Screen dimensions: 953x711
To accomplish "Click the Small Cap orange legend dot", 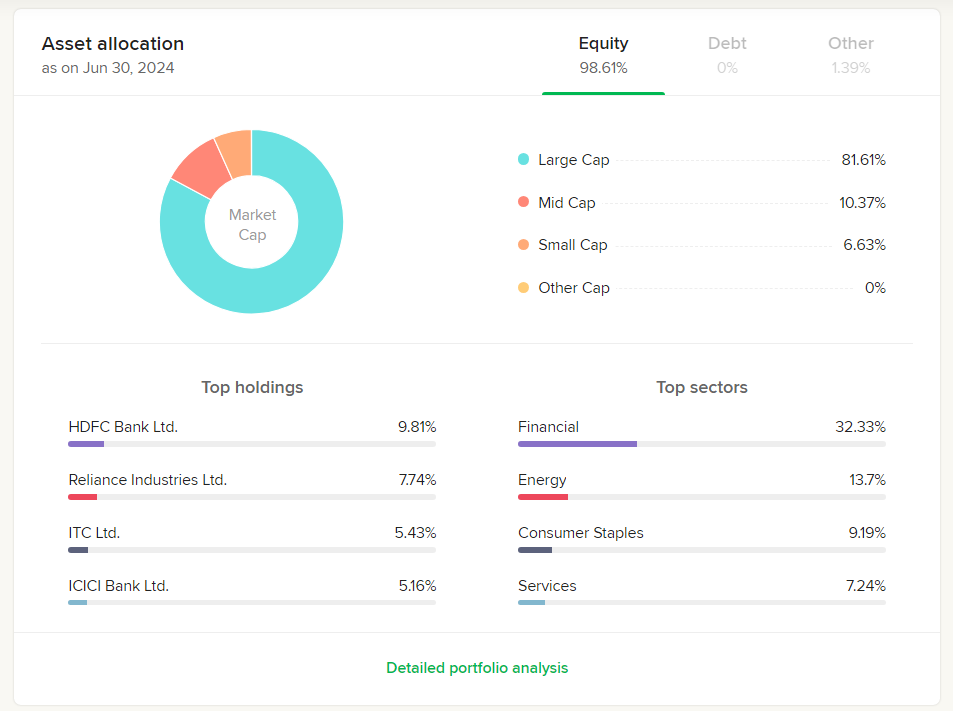I will (523, 245).
